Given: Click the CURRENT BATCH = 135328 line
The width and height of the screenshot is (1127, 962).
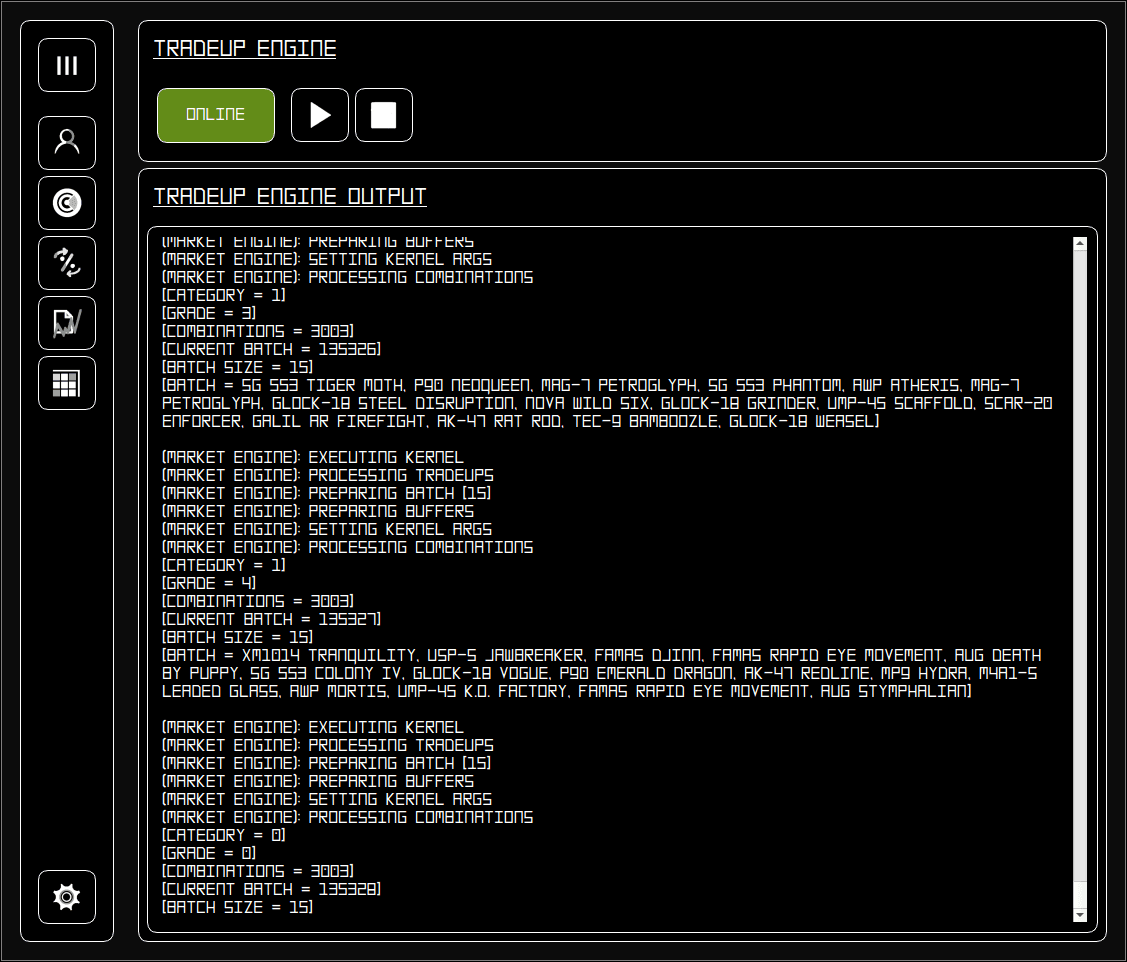Looking at the screenshot, I should [x=271, y=889].
